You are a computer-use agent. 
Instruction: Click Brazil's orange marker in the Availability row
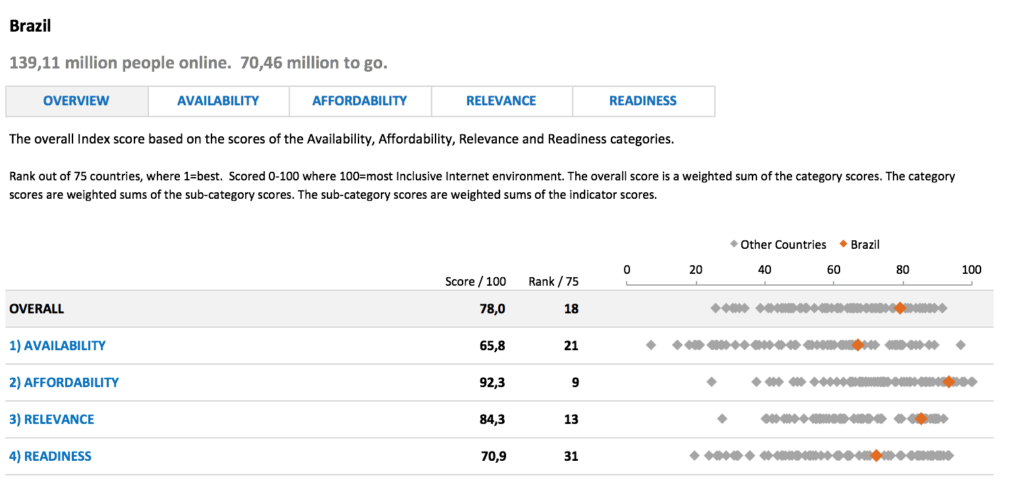tap(857, 345)
